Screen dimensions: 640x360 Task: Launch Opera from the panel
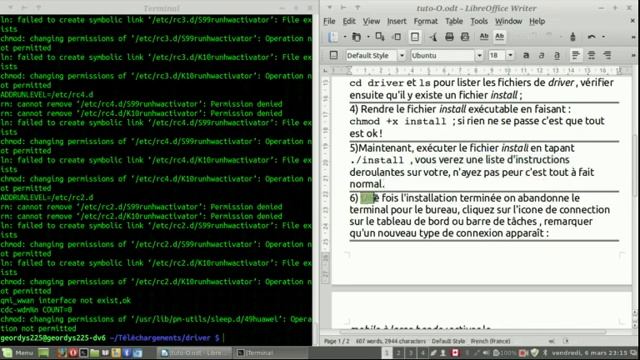point(73,353)
